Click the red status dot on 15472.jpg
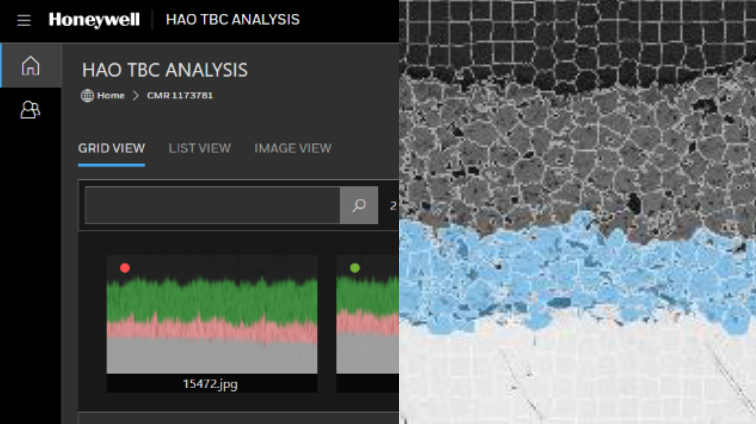Image resolution: width=756 pixels, height=425 pixels. point(125,268)
